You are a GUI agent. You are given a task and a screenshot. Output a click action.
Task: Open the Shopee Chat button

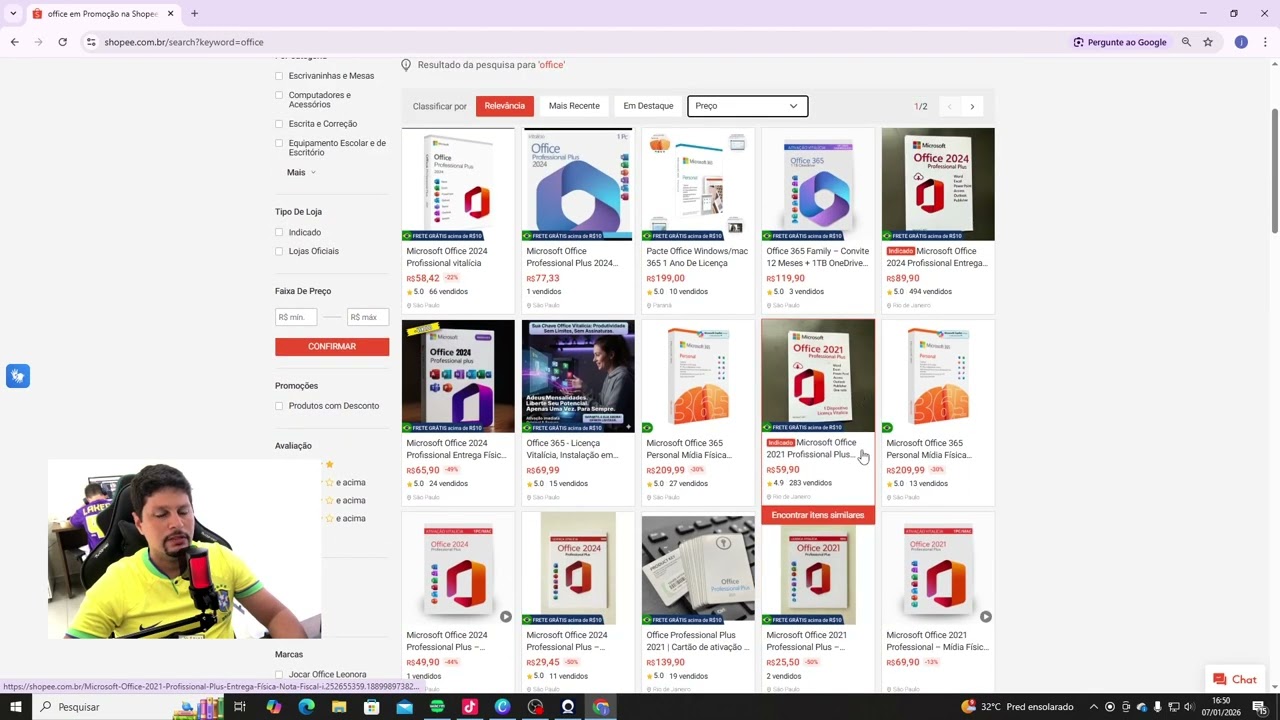tap(1235, 680)
